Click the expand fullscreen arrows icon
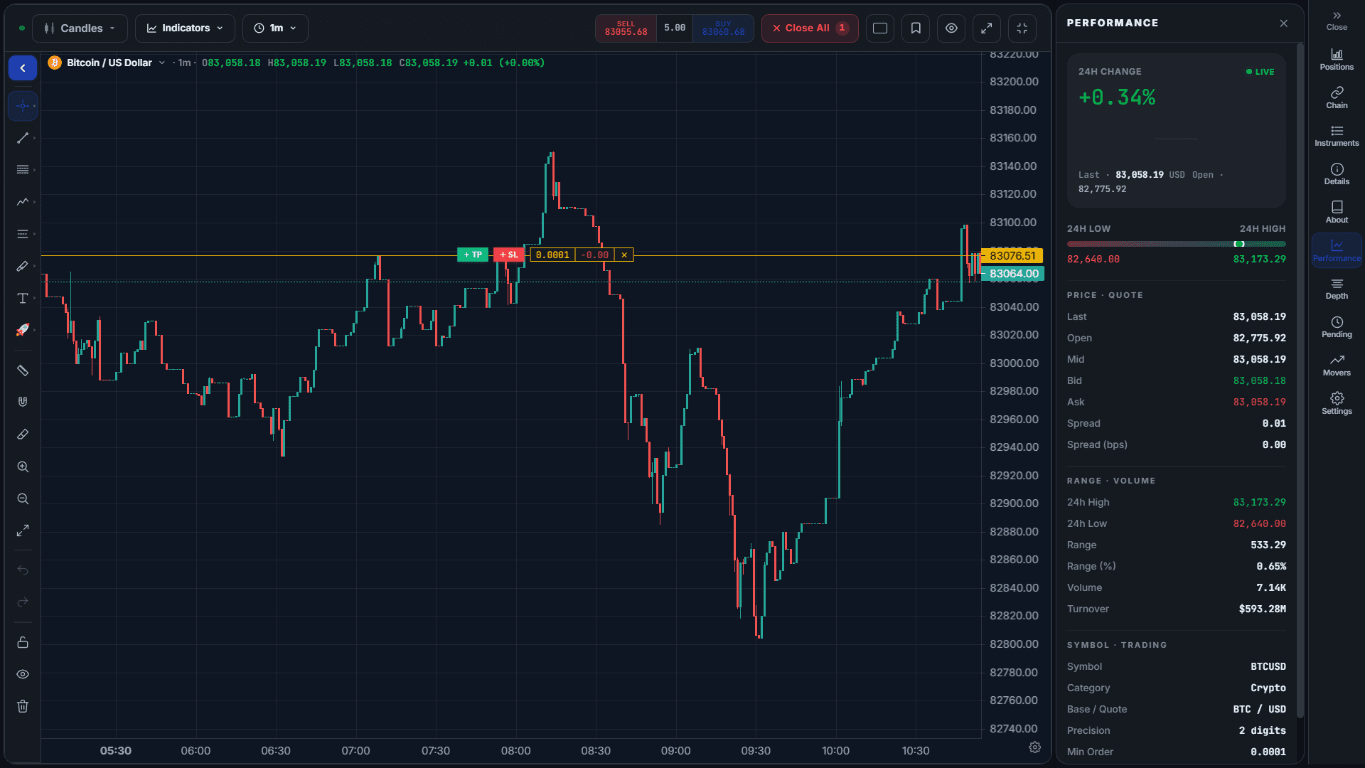The image size is (1365, 768). coord(986,28)
